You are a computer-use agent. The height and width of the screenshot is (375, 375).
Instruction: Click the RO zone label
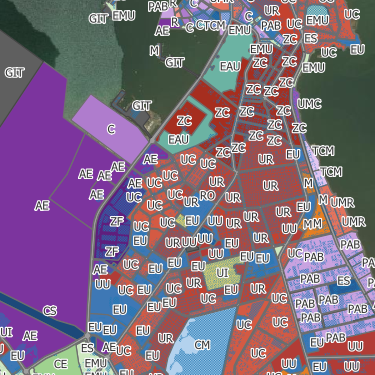(207, 195)
